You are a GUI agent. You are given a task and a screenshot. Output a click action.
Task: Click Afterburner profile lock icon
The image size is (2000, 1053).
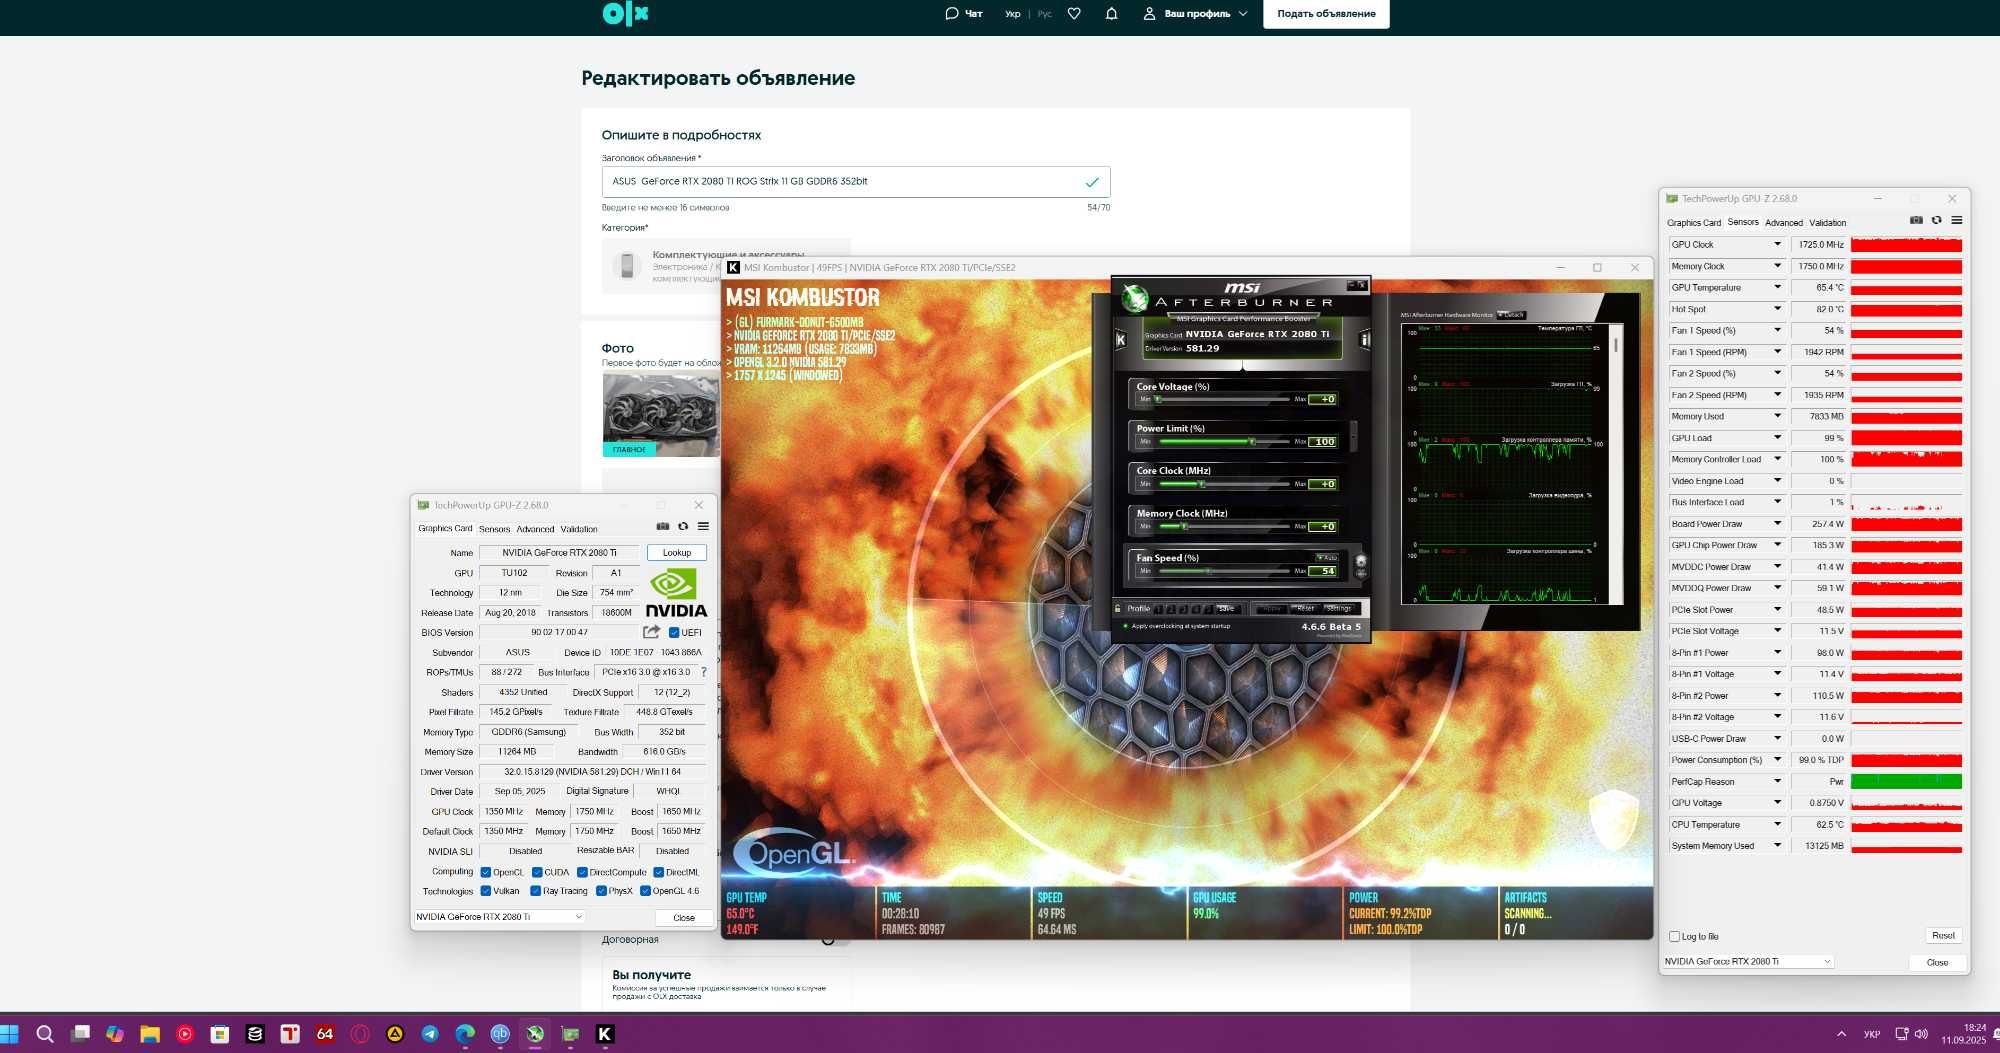pos(1118,608)
